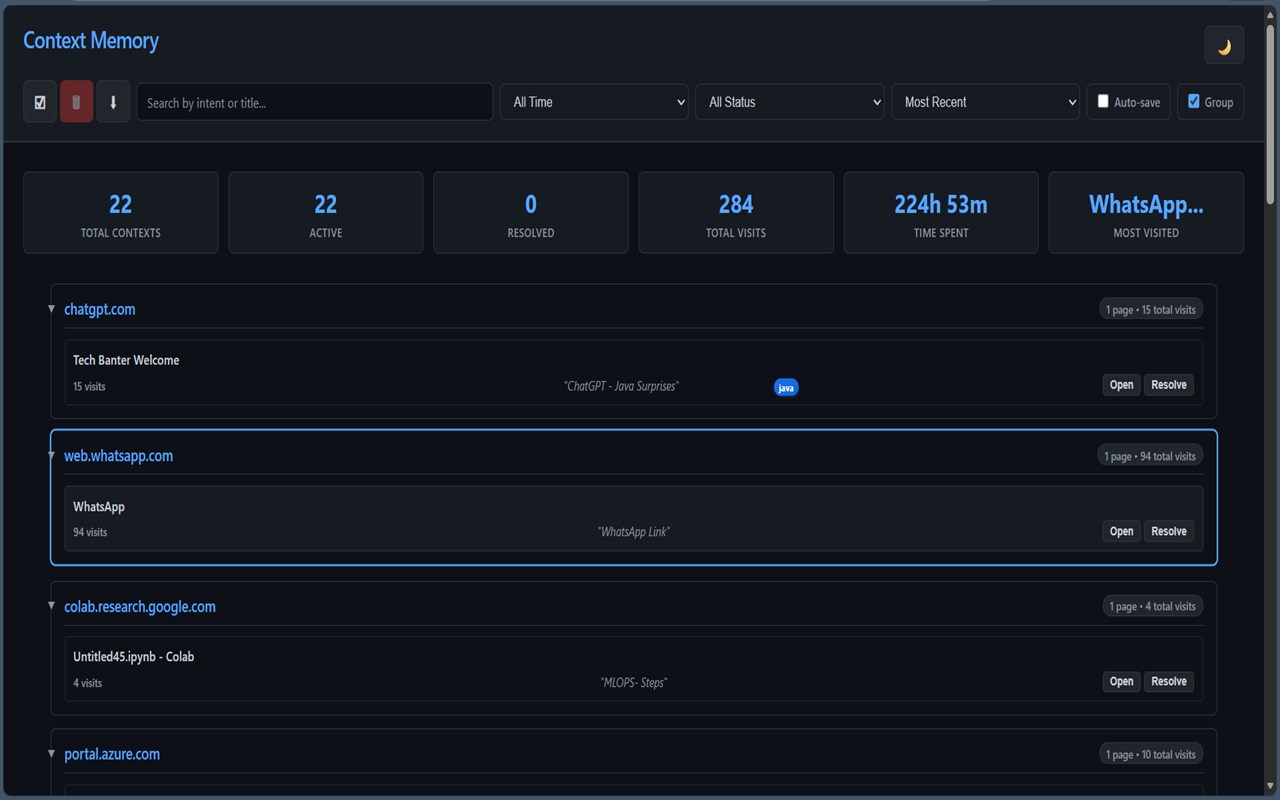Open the WhatsApp context entry
The height and width of the screenshot is (800, 1280).
click(1121, 531)
